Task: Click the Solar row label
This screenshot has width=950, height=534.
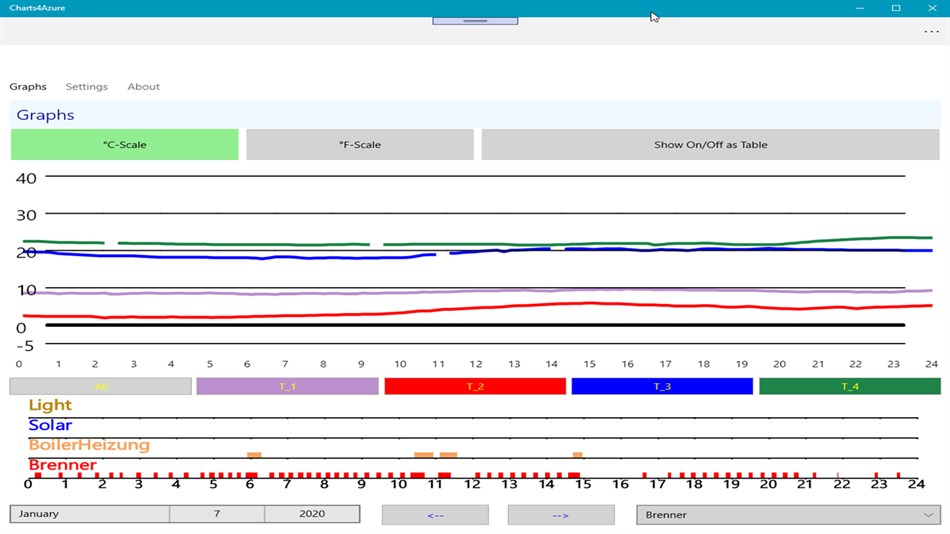Action: [50, 425]
